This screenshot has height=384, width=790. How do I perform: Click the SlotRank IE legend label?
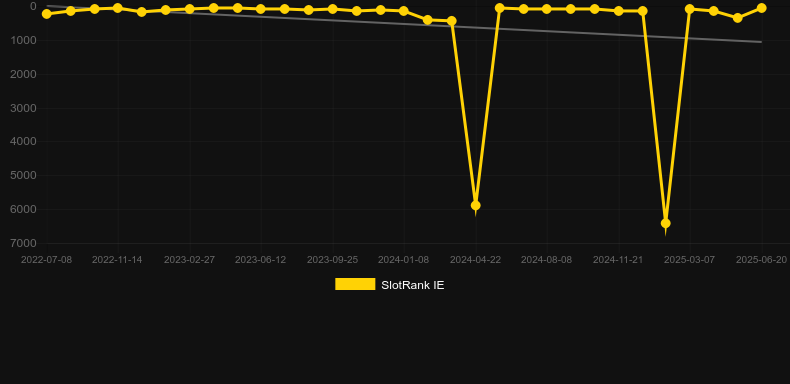point(413,285)
